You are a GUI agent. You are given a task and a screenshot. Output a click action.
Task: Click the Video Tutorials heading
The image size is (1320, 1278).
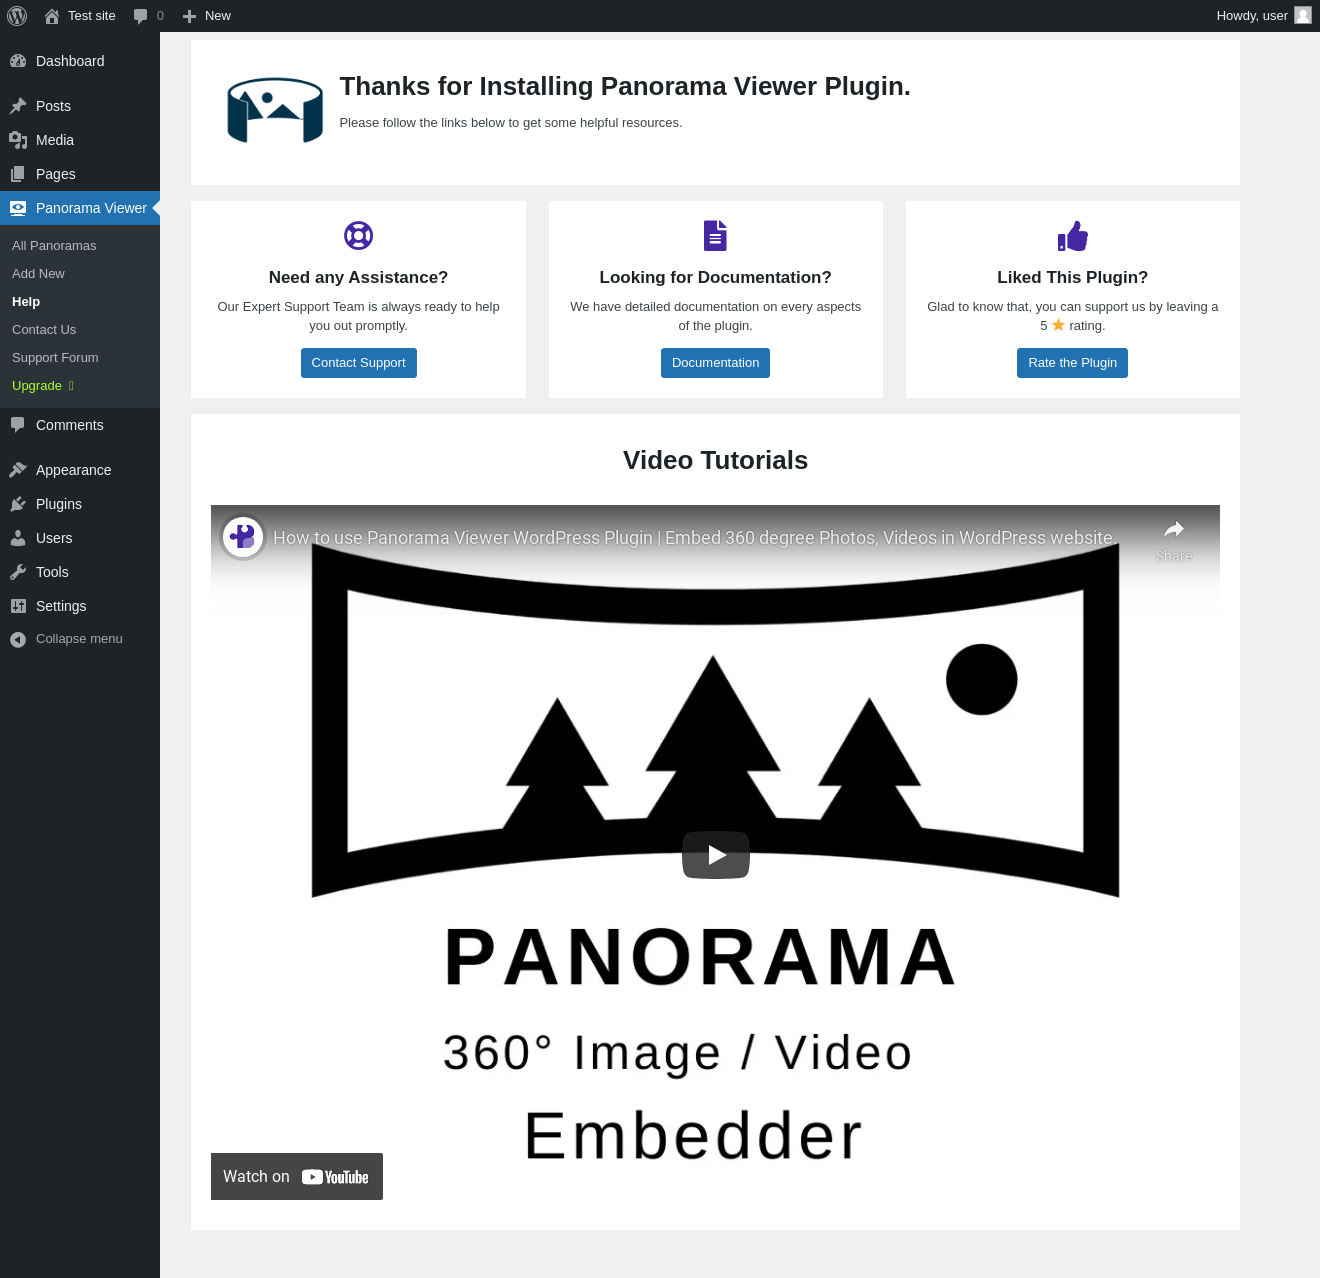[x=715, y=460]
